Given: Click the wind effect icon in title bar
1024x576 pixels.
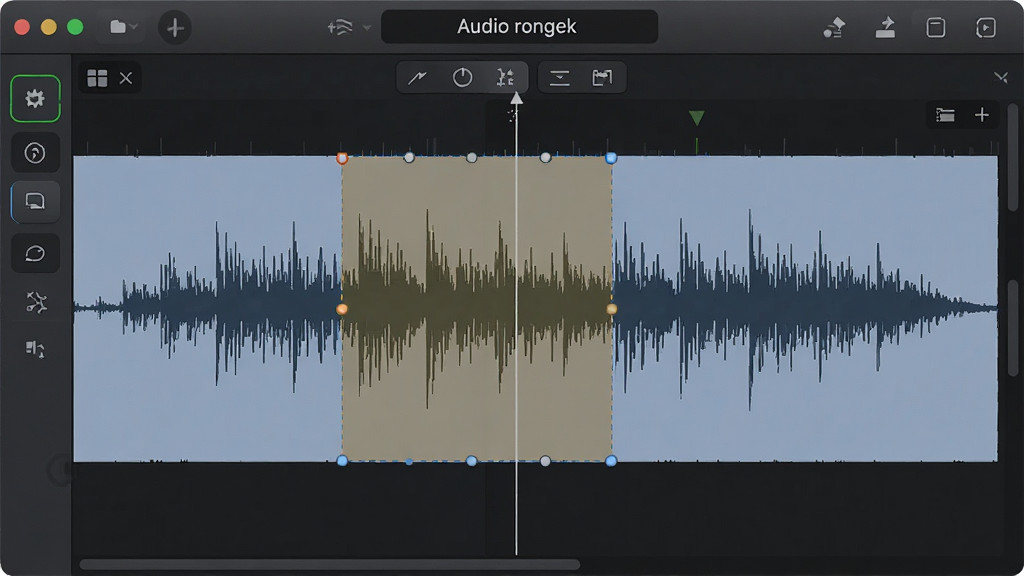Looking at the screenshot, I should (340, 27).
